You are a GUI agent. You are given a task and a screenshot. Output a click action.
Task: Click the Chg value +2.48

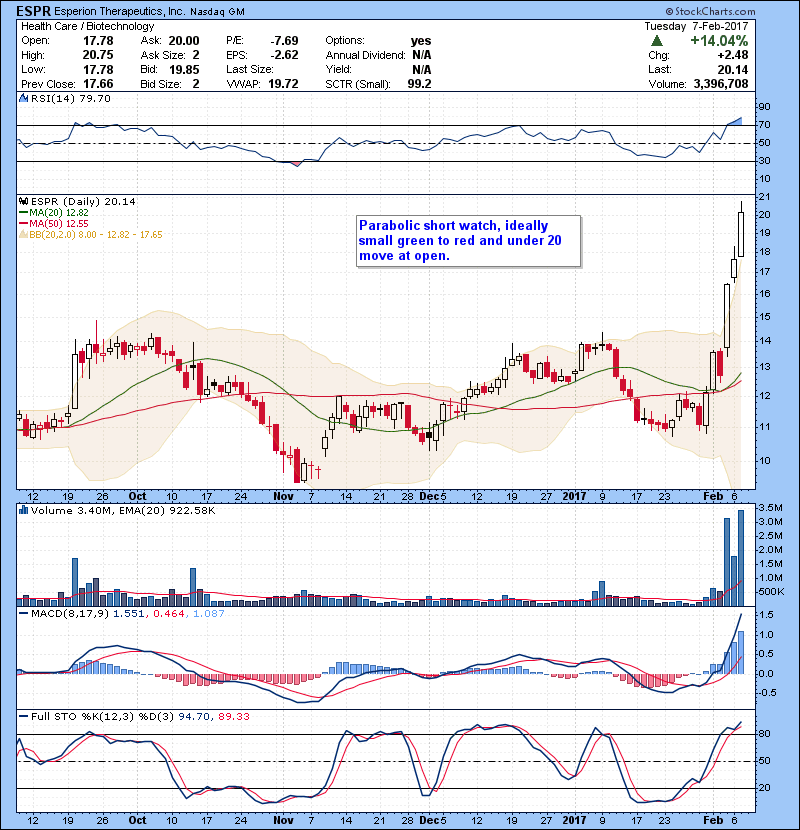click(x=733, y=55)
